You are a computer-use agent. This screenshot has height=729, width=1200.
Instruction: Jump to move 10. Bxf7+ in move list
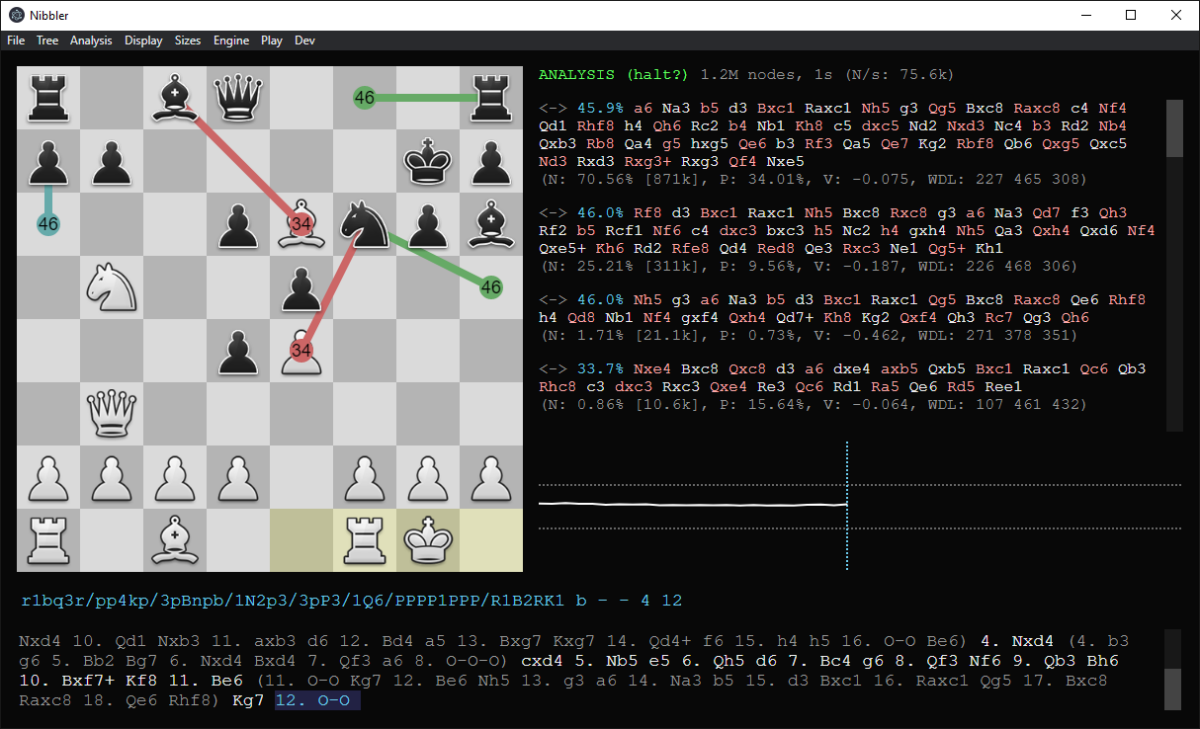click(72, 679)
